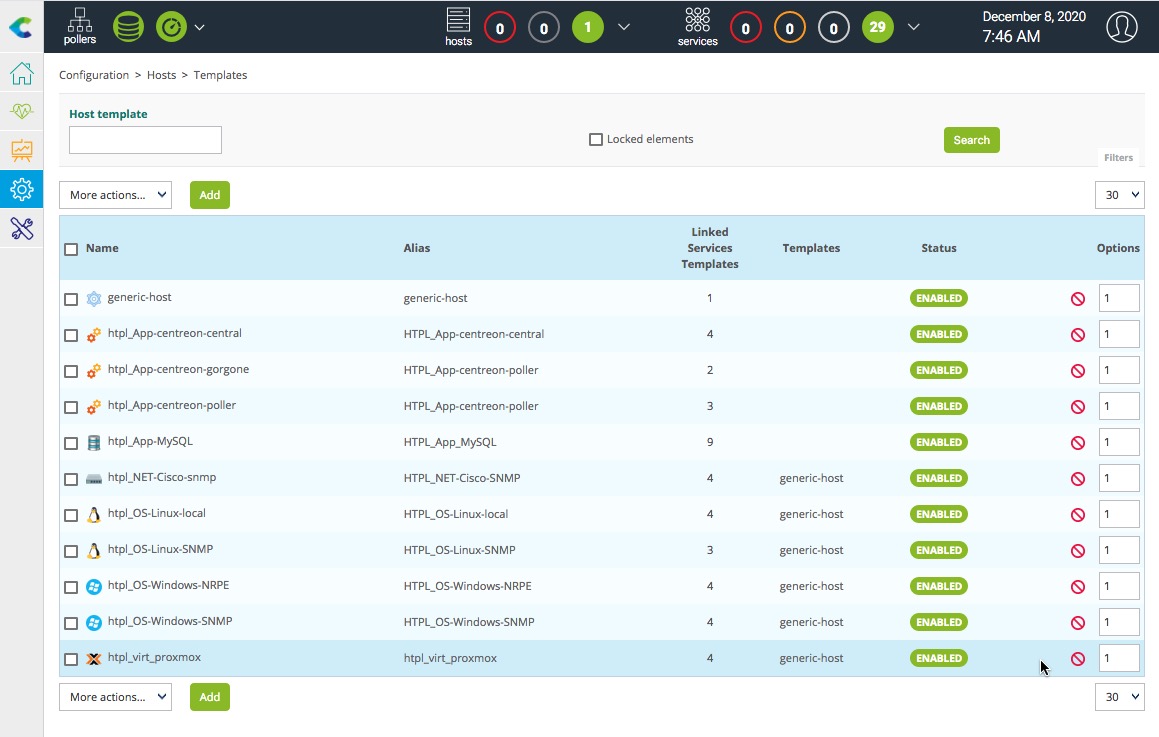Open the Reporting chart sidebar icon

(x=21, y=150)
